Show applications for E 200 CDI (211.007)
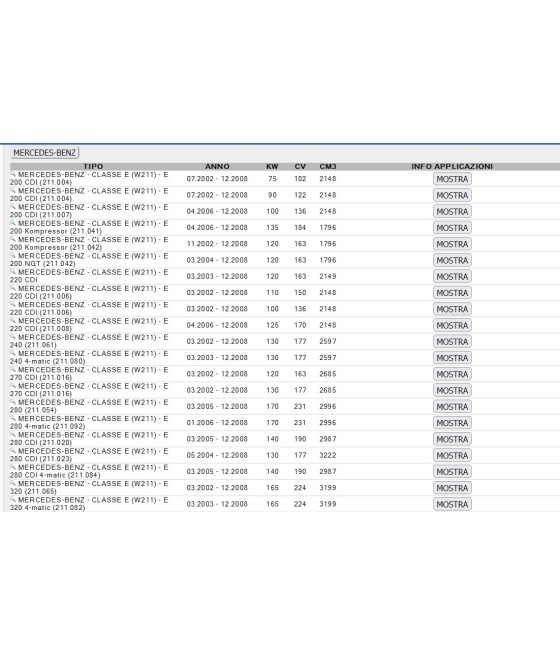The height and width of the screenshot is (655, 560). click(452, 211)
